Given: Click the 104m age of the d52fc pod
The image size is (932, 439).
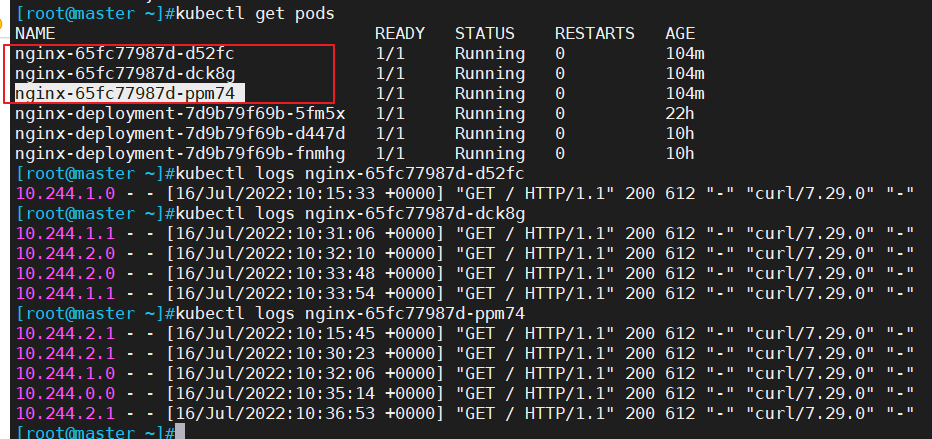Looking at the screenshot, I should [x=685, y=54].
